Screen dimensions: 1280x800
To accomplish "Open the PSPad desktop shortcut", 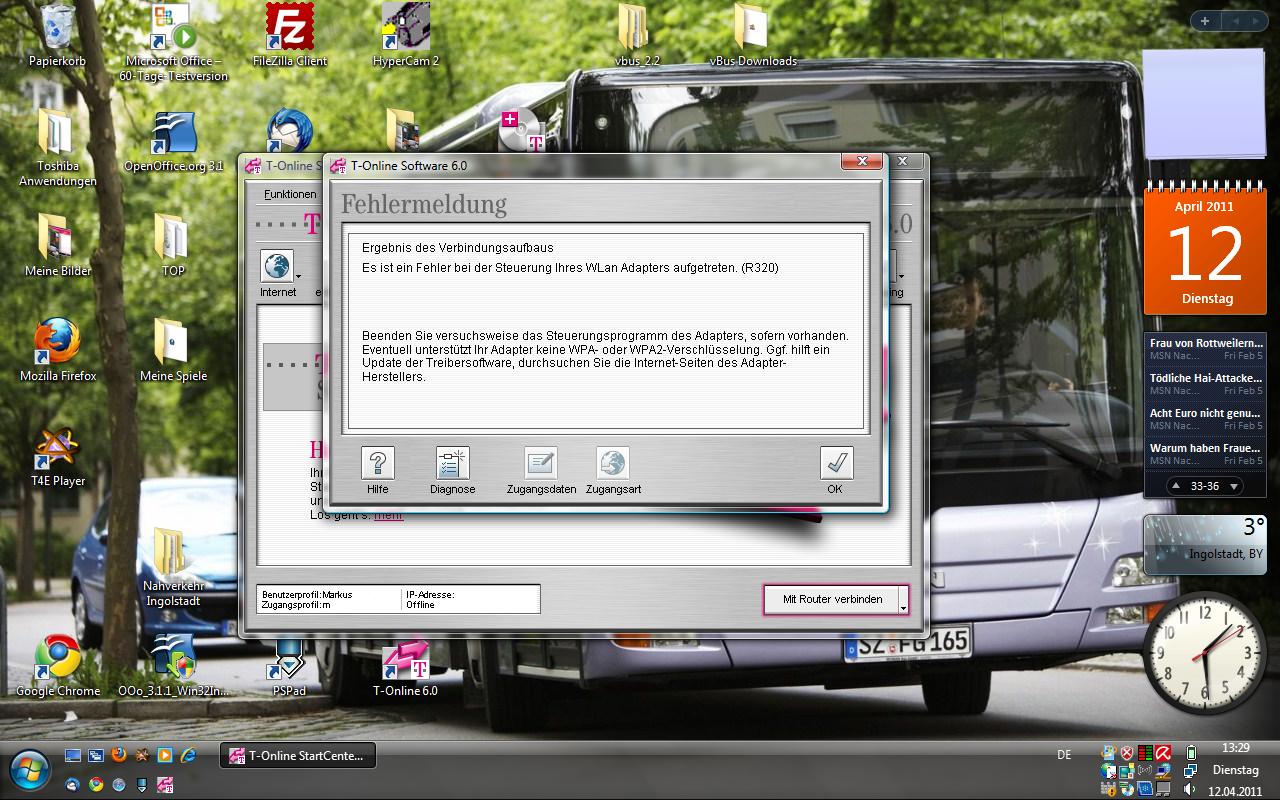I will pos(288,660).
